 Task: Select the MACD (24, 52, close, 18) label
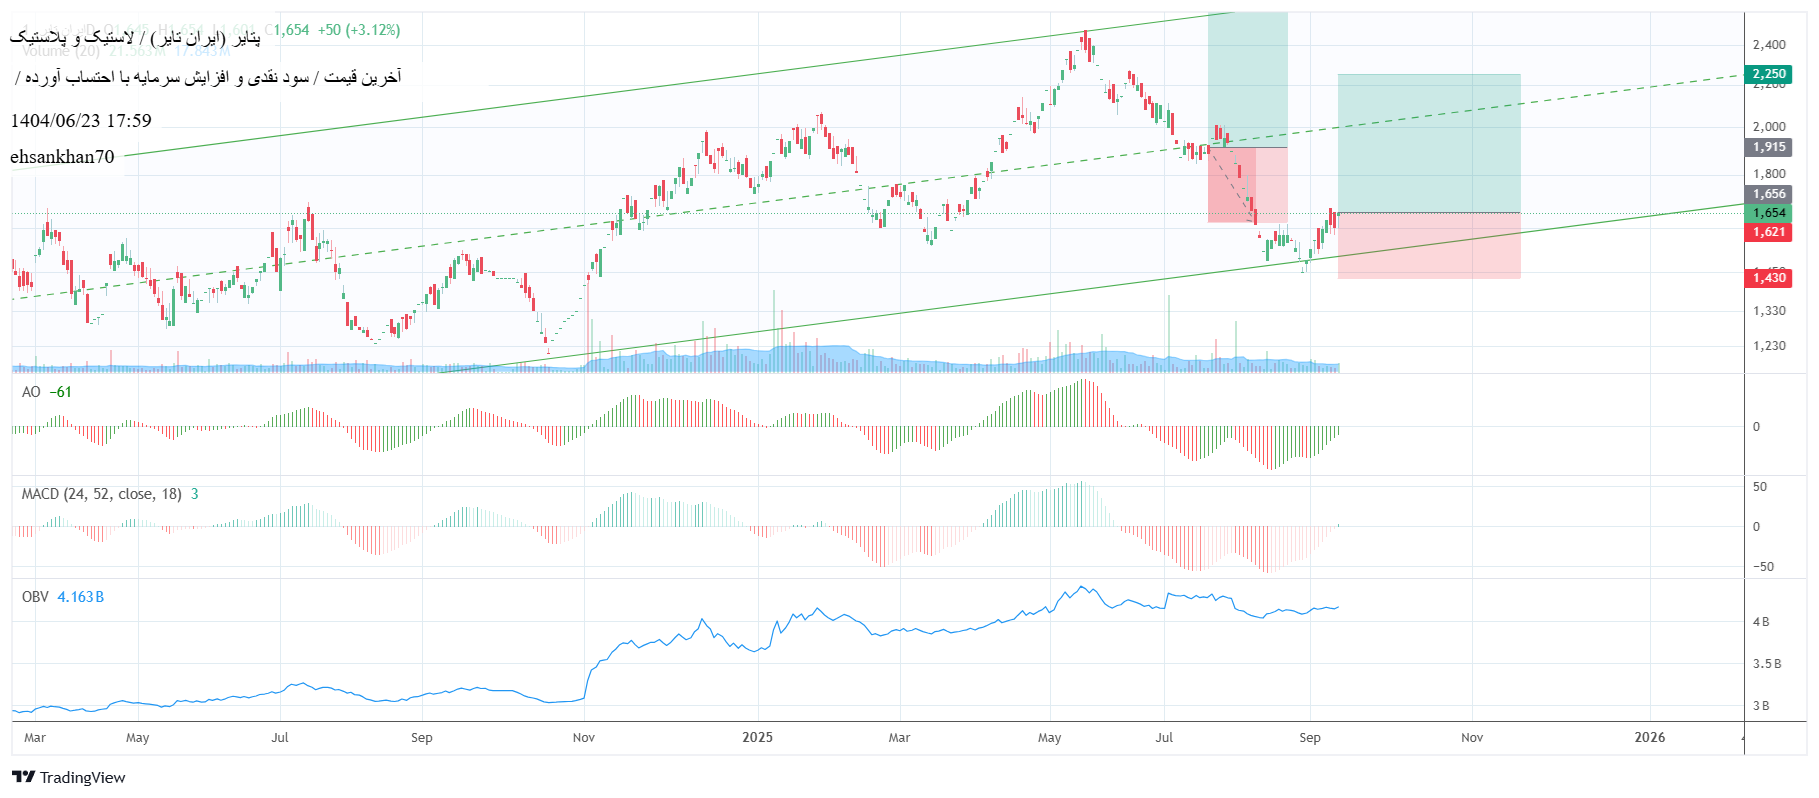101,494
